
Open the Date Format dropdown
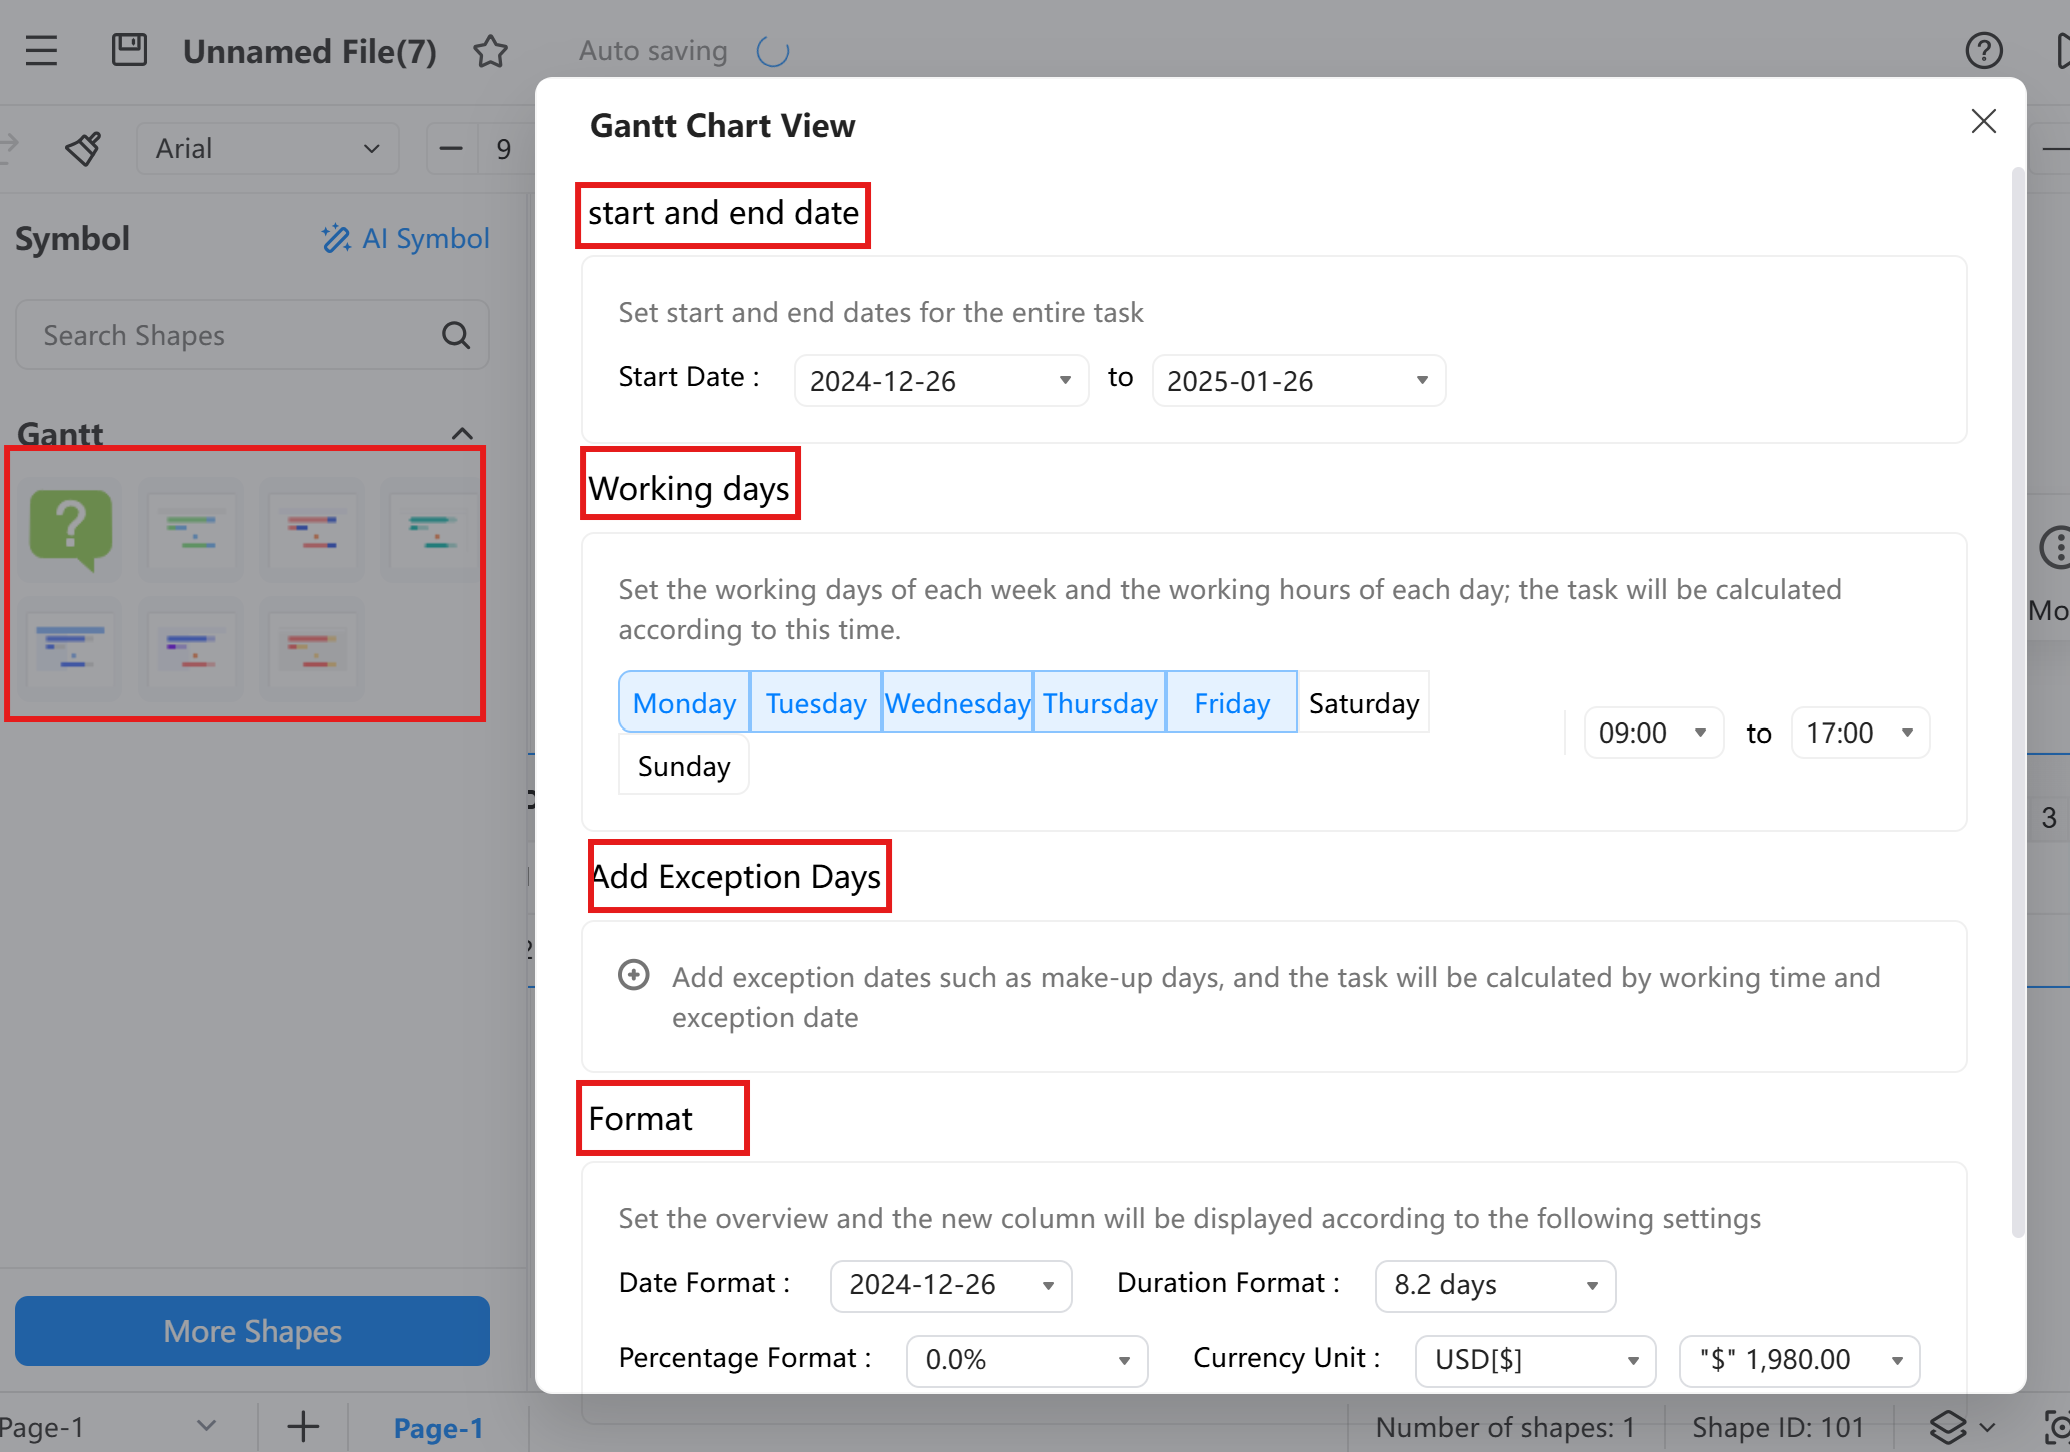pos(951,1285)
